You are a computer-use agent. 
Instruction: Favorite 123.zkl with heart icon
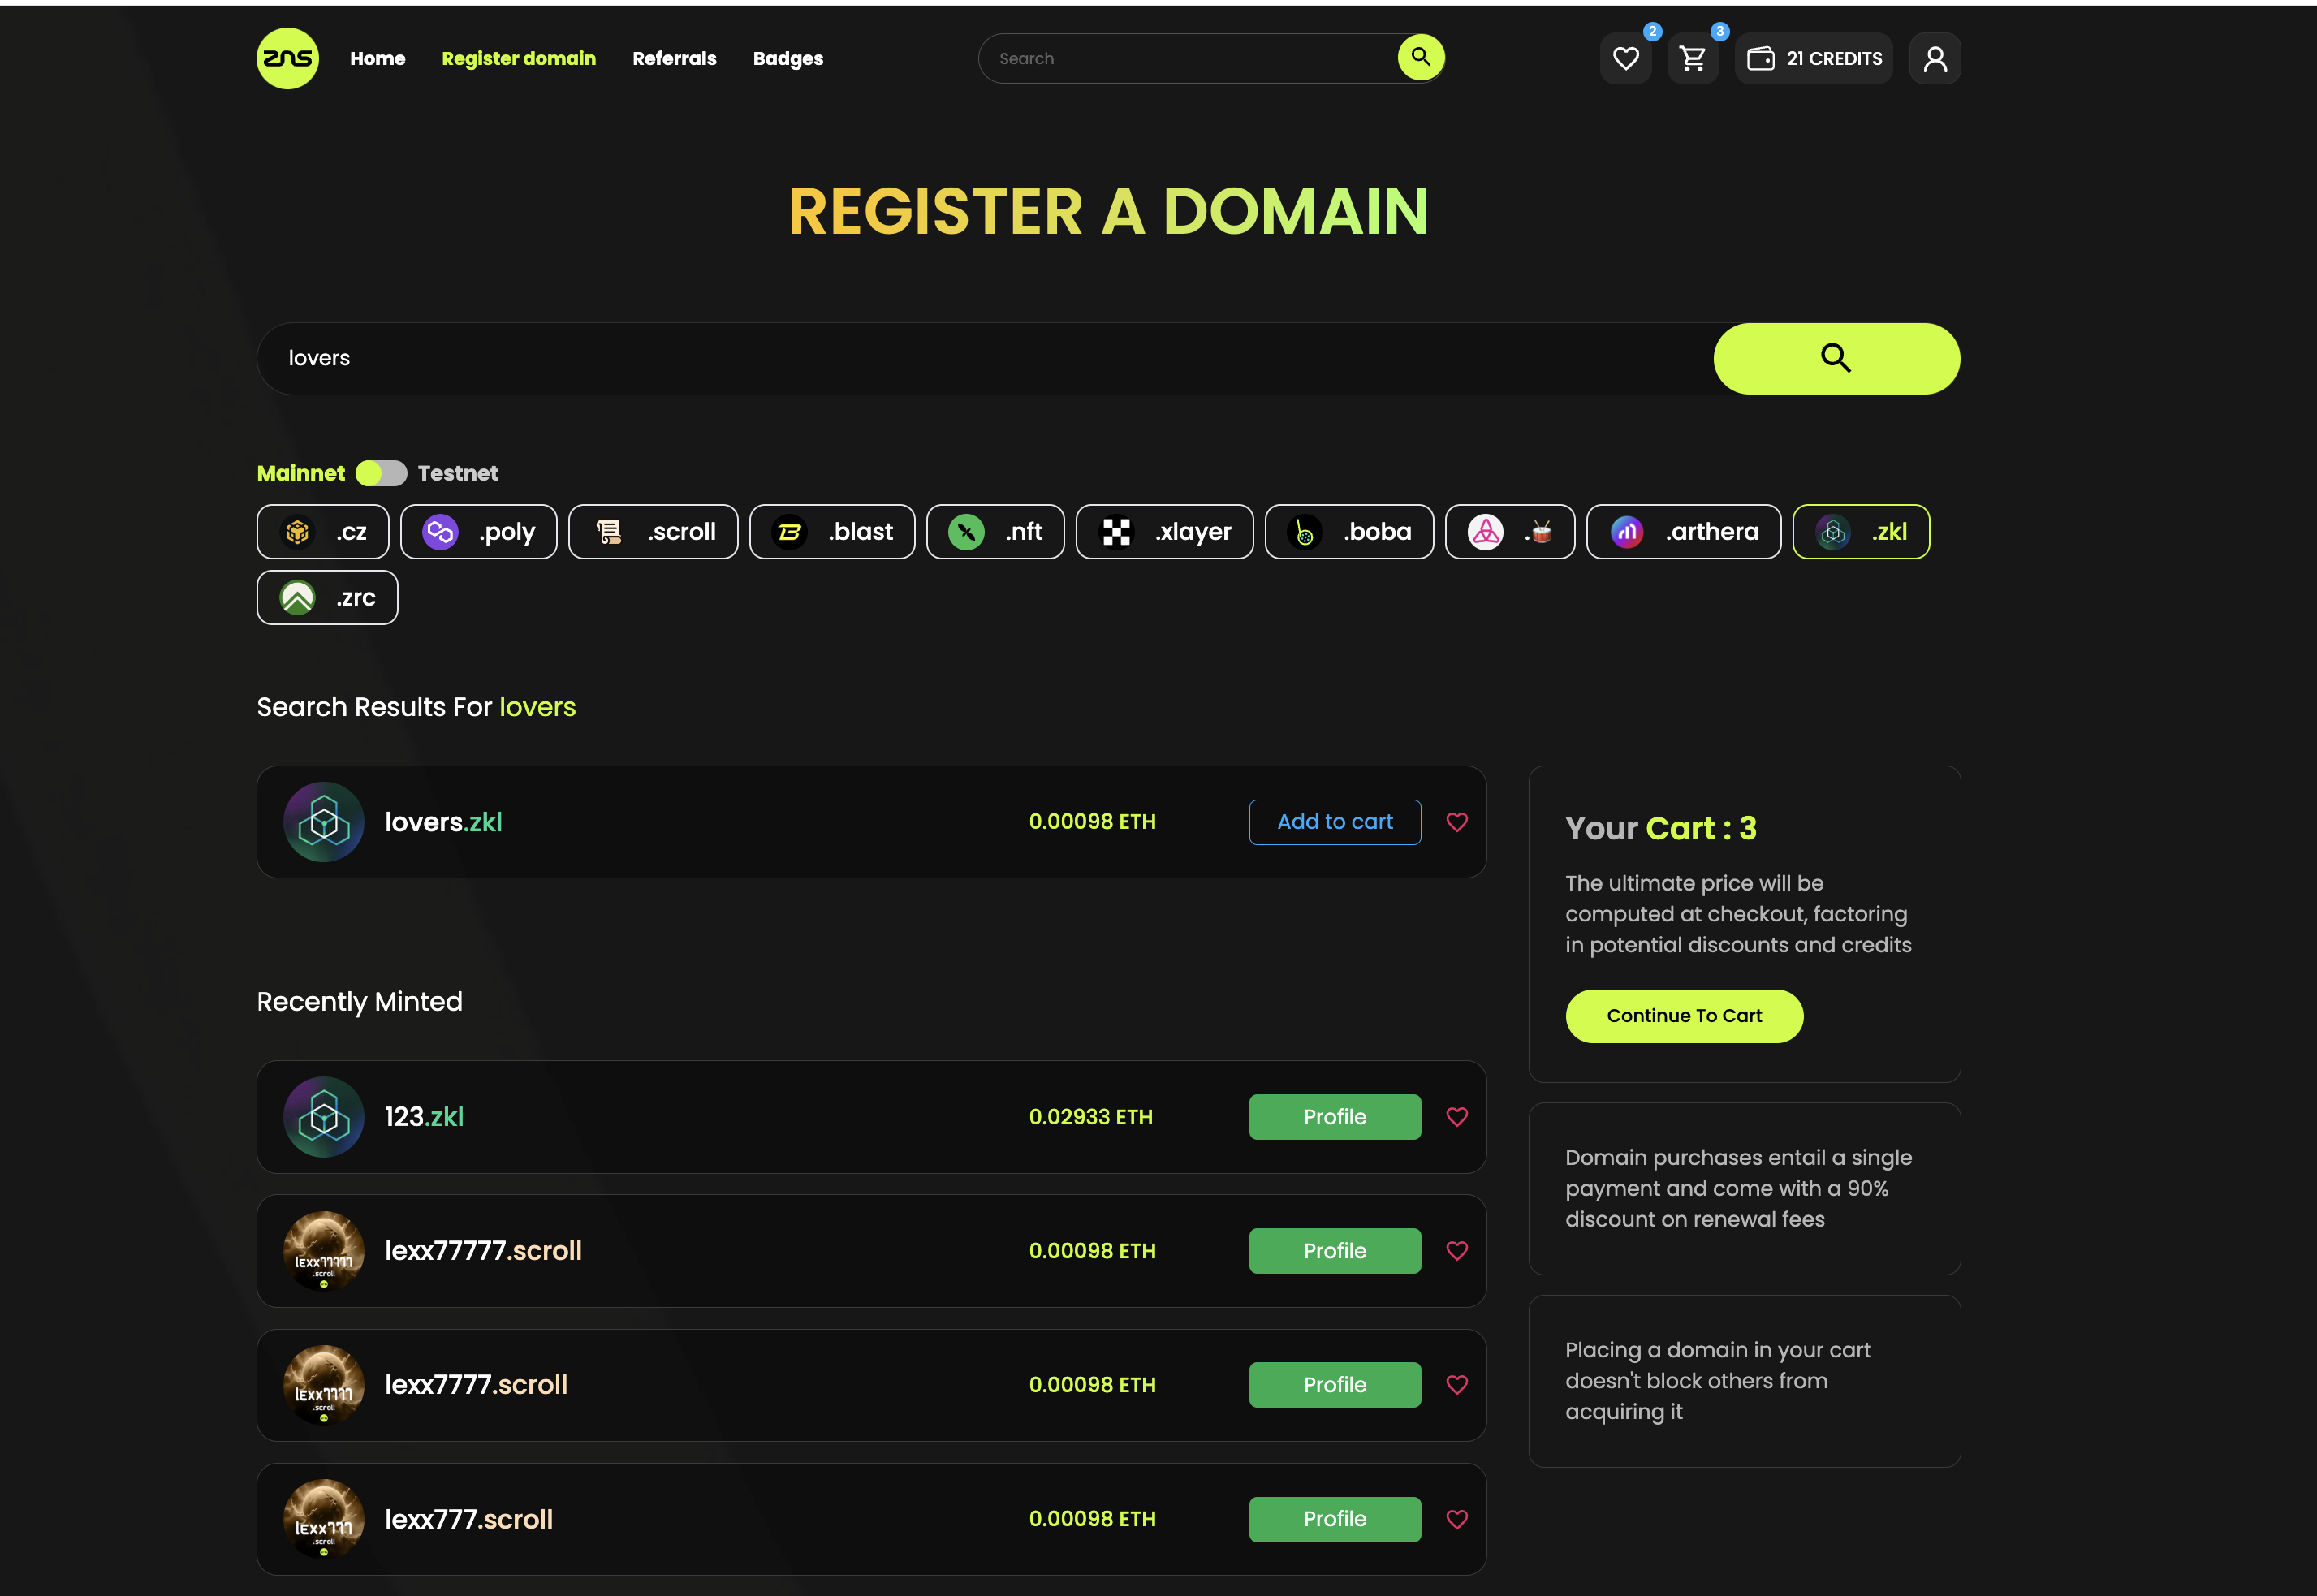pos(1456,1117)
